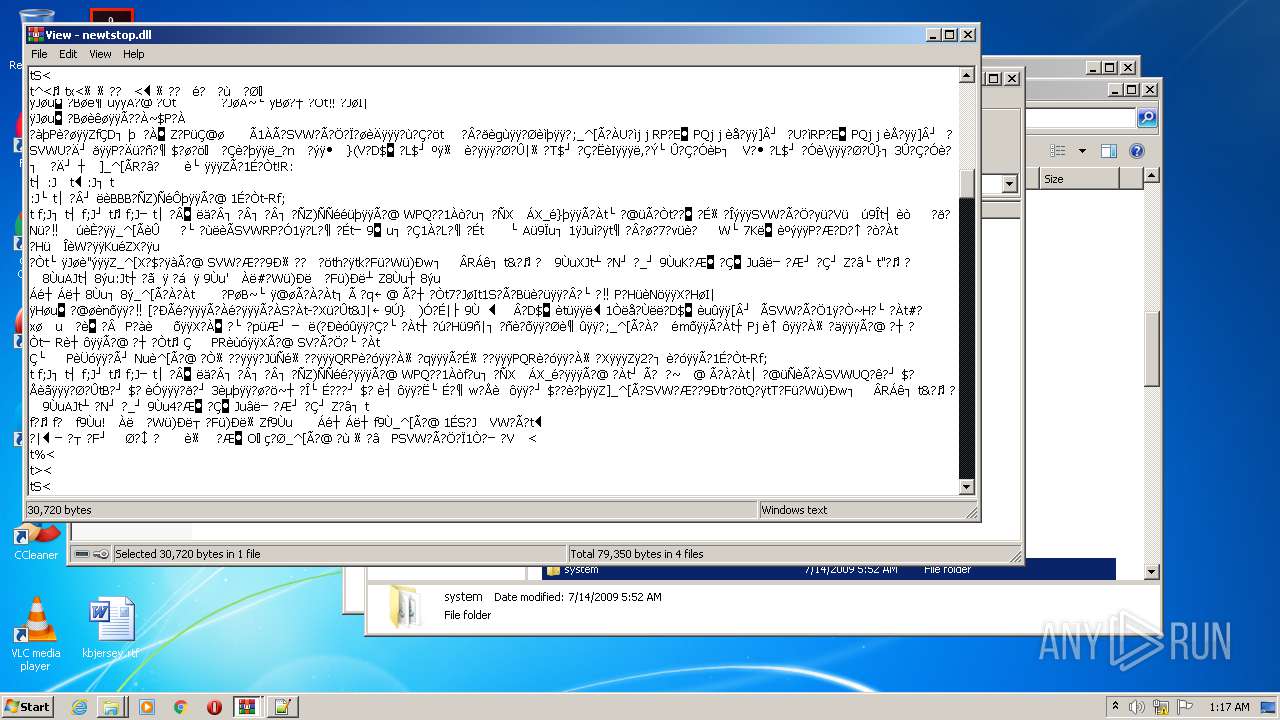Screen dimensions: 1280x720
Task: Open the View menu in the viewer
Action: click(100, 54)
